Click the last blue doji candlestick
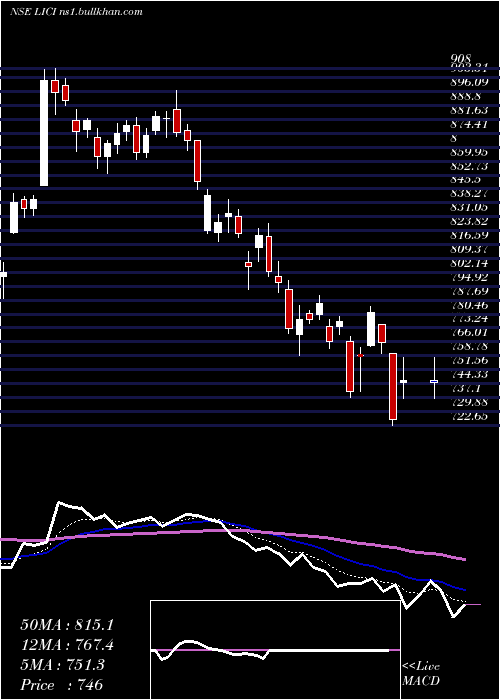The width and height of the screenshot is (500, 700). (x=434, y=381)
